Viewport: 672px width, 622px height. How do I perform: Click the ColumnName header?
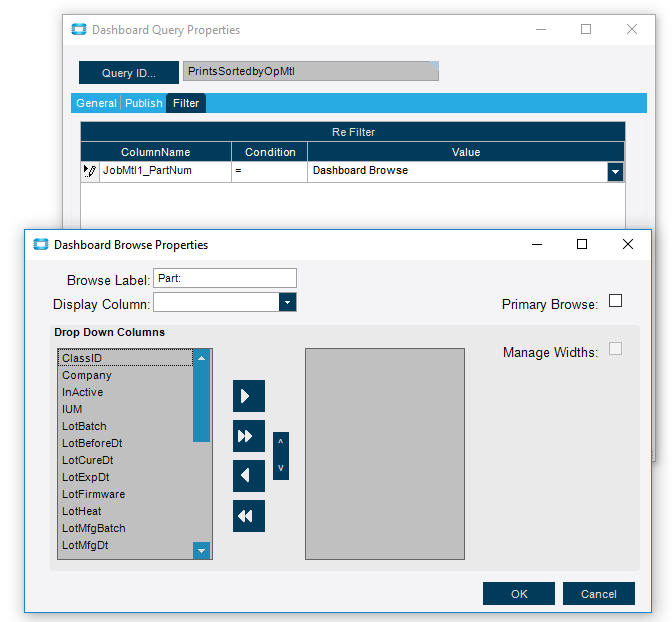coord(156,152)
